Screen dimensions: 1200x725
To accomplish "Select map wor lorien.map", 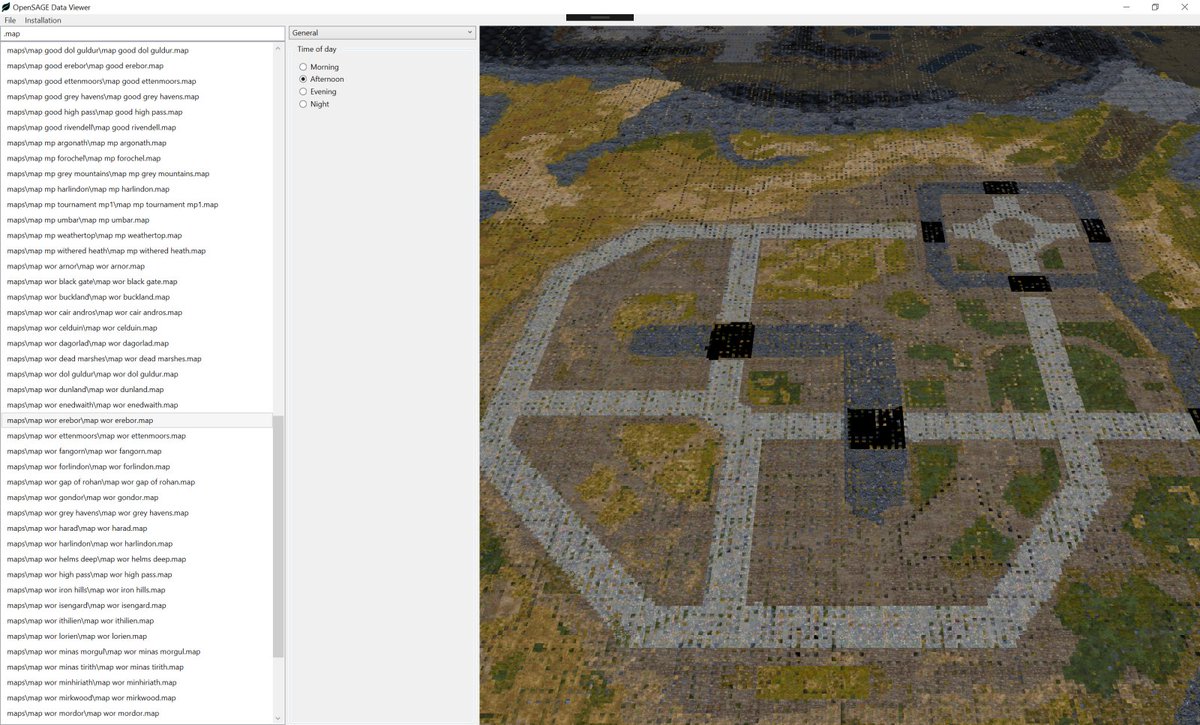I will point(137,636).
